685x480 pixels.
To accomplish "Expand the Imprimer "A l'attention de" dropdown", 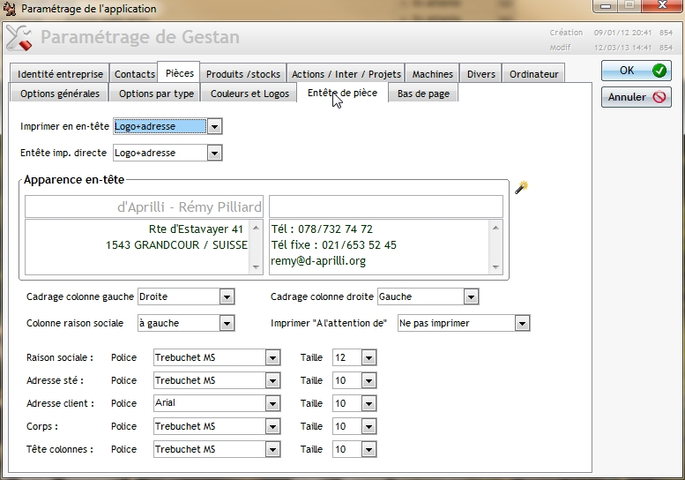I will 521,324.
